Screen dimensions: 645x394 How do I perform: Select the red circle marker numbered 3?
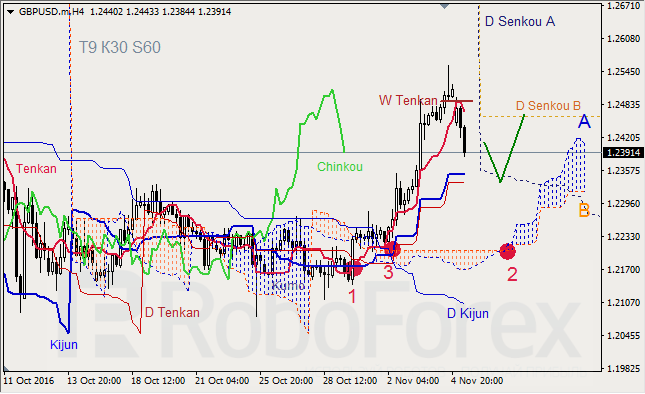[x=392, y=249]
